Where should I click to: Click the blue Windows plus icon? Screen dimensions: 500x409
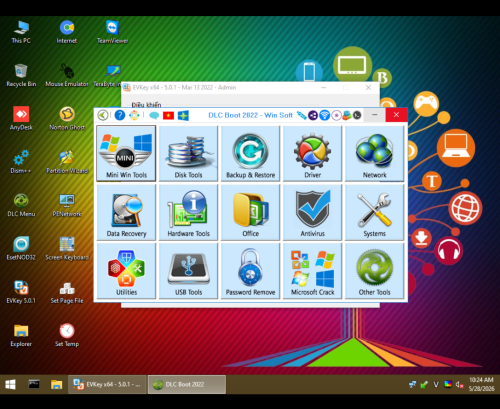[x=183, y=116]
